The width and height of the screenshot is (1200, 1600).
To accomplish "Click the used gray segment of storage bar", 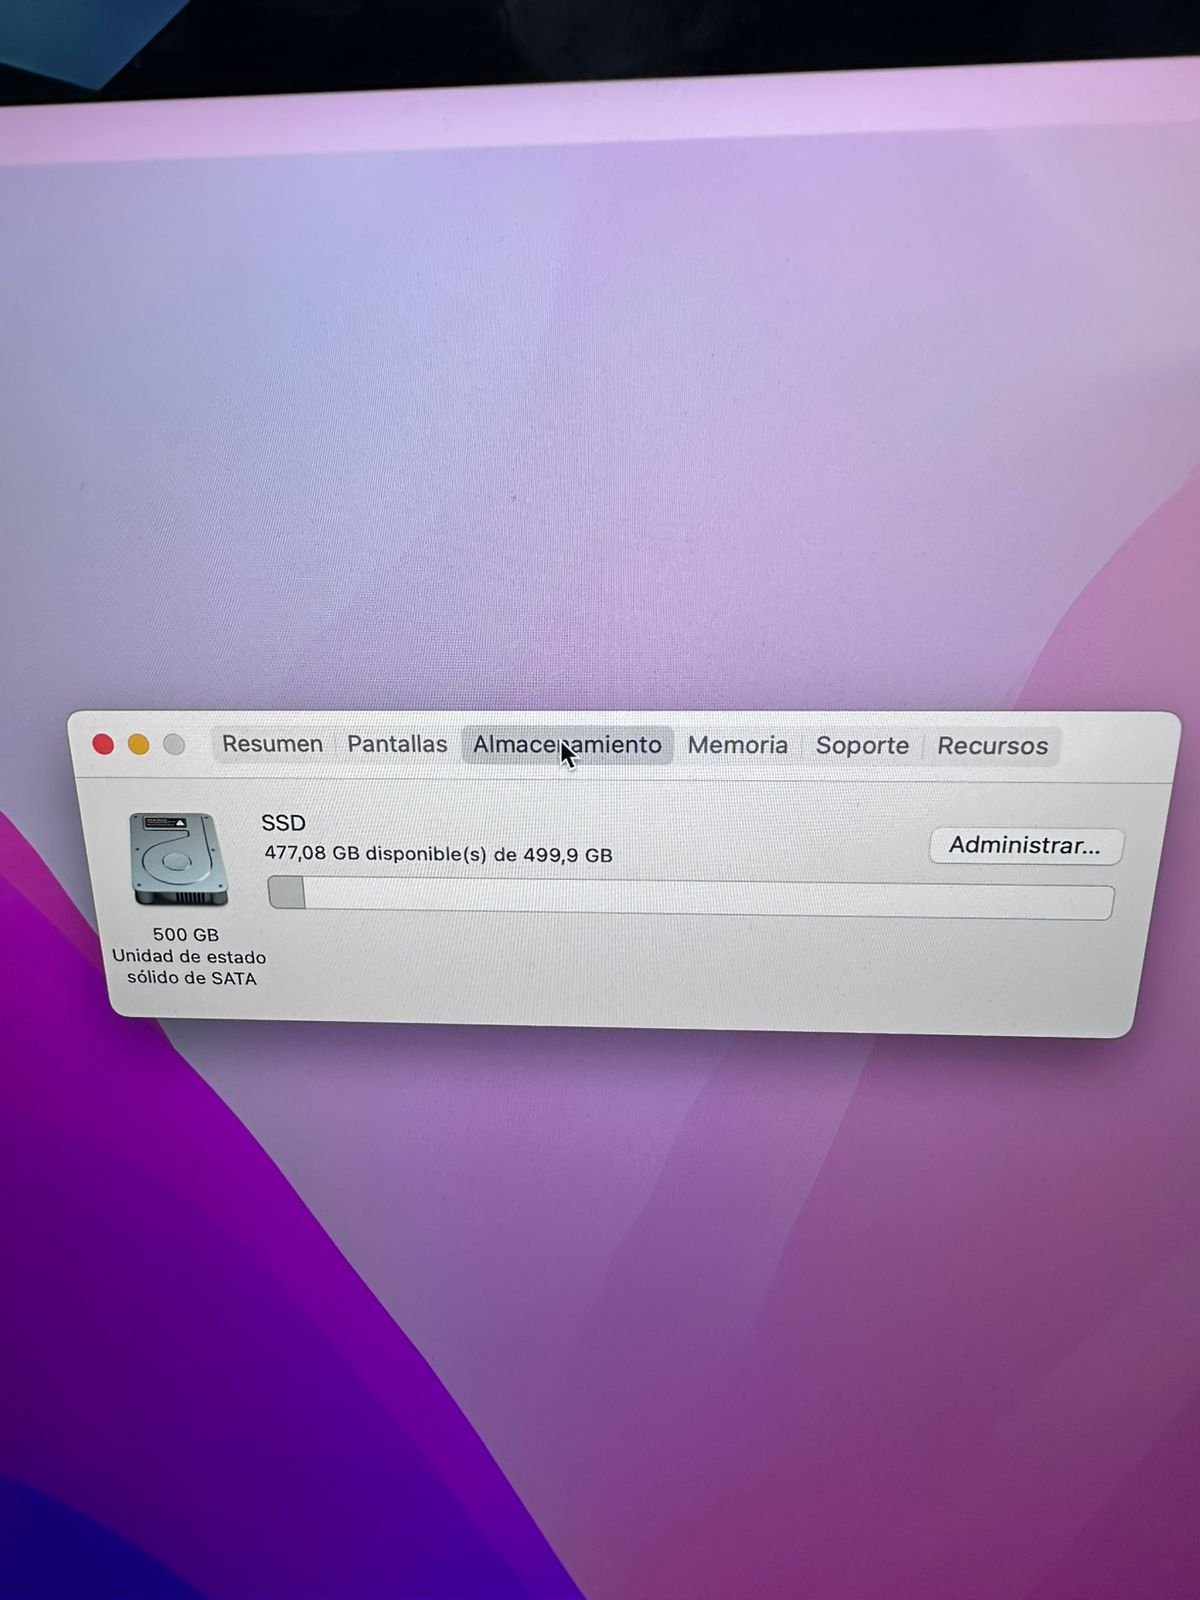I will [287, 893].
